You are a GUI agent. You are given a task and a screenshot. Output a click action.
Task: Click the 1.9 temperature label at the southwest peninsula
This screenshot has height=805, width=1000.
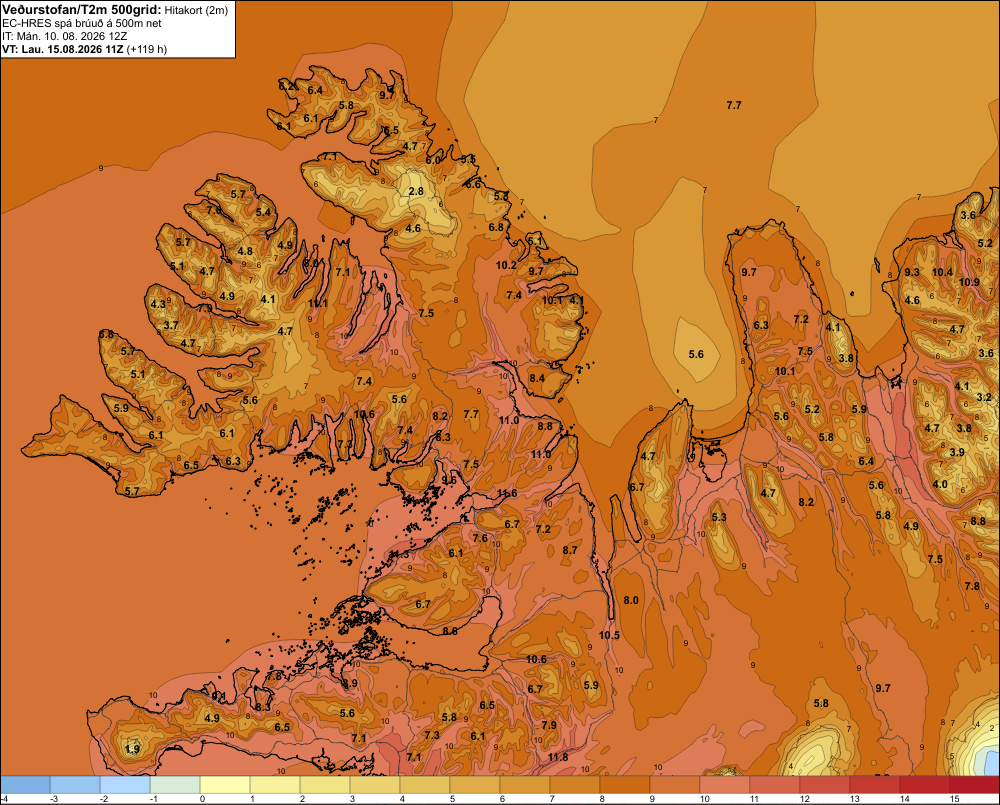133,750
